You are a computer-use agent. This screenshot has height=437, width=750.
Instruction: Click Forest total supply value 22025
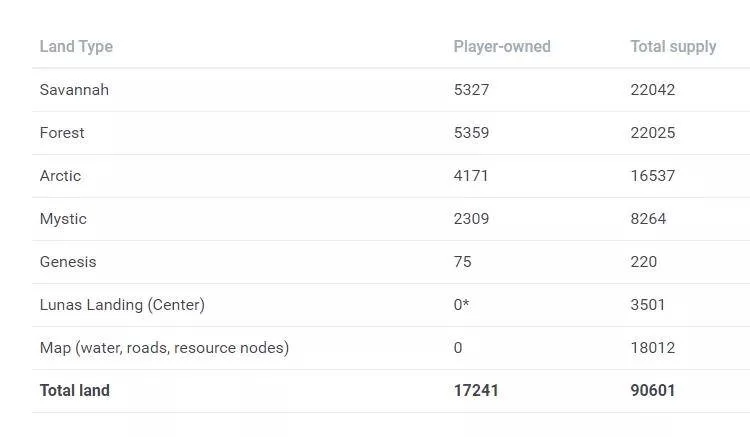click(653, 133)
